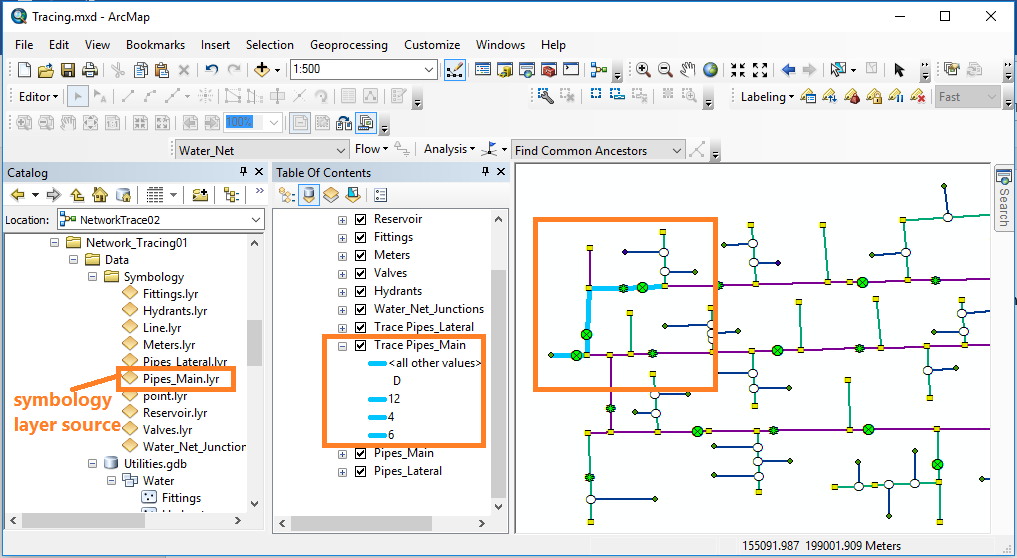Open the ArcToolbox window

[x=549, y=69]
